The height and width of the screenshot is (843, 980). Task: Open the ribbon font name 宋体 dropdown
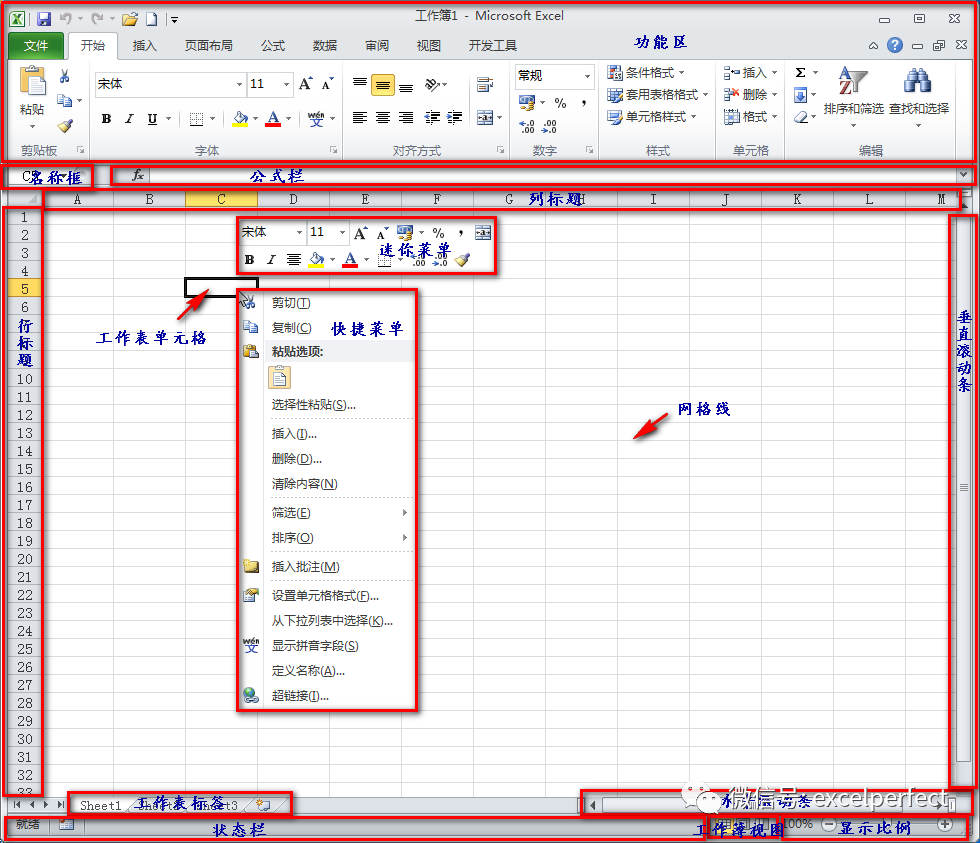click(239, 84)
